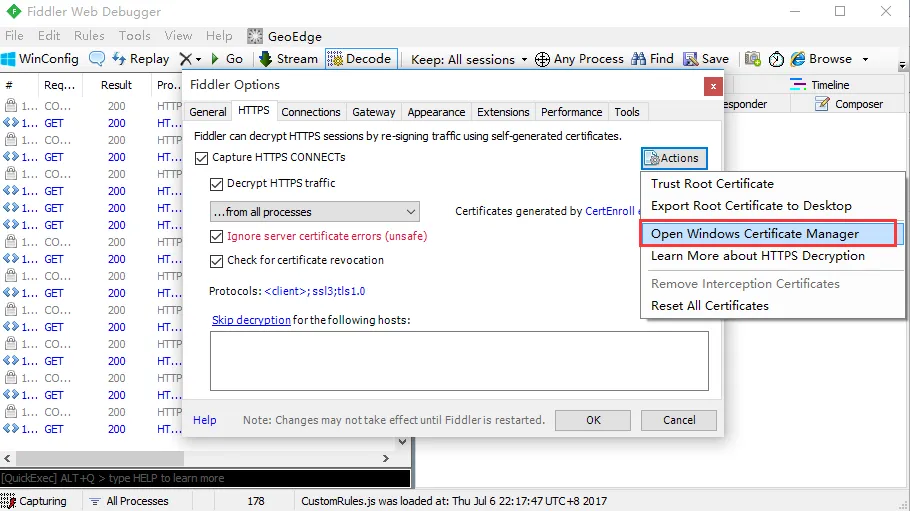Select Reset All Certificates

(x=709, y=305)
